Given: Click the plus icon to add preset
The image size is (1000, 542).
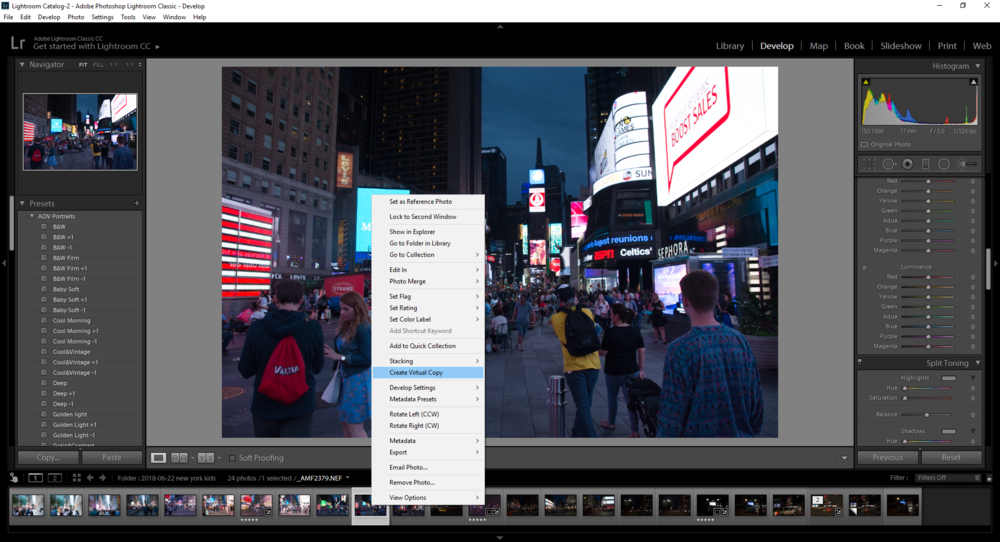Looking at the screenshot, I should (x=137, y=203).
